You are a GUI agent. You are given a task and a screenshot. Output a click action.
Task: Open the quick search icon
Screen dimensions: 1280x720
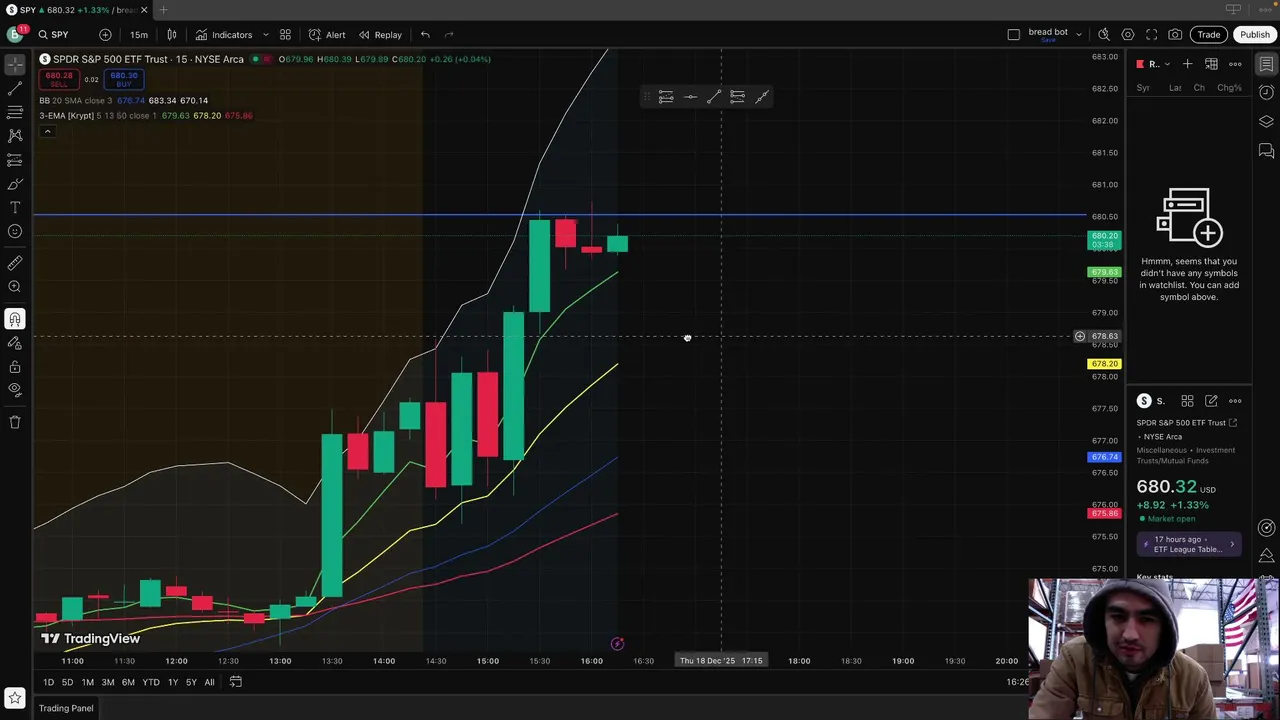point(1104,35)
